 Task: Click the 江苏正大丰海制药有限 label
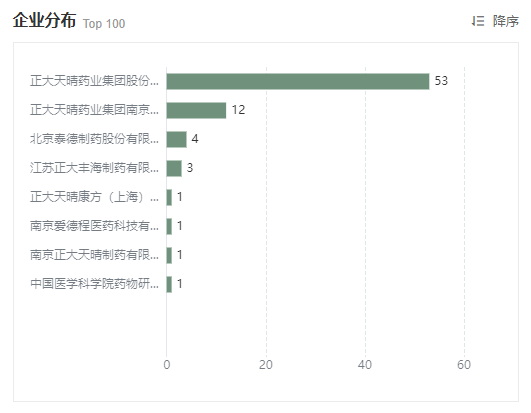94,168
